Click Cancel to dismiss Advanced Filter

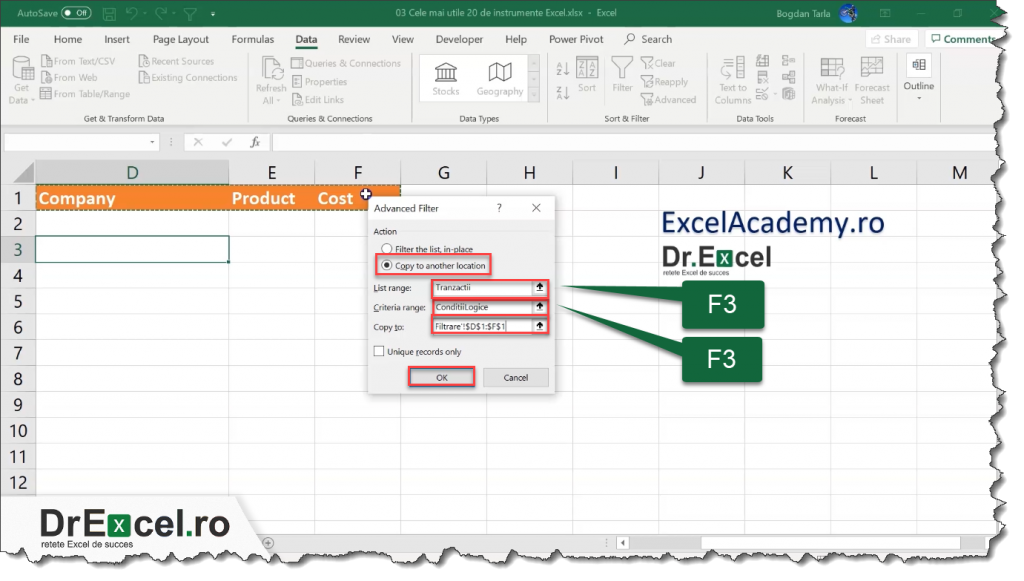point(516,377)
